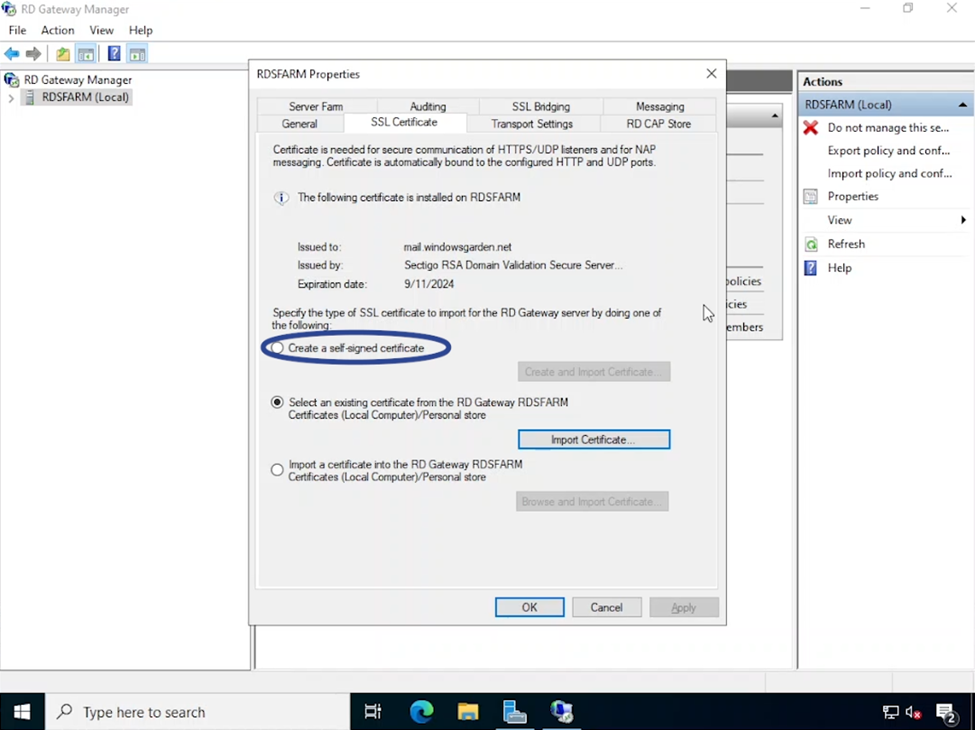The image size is (975, 730).
Task: Click the Import Certificate button
Action: click(594, 439)
